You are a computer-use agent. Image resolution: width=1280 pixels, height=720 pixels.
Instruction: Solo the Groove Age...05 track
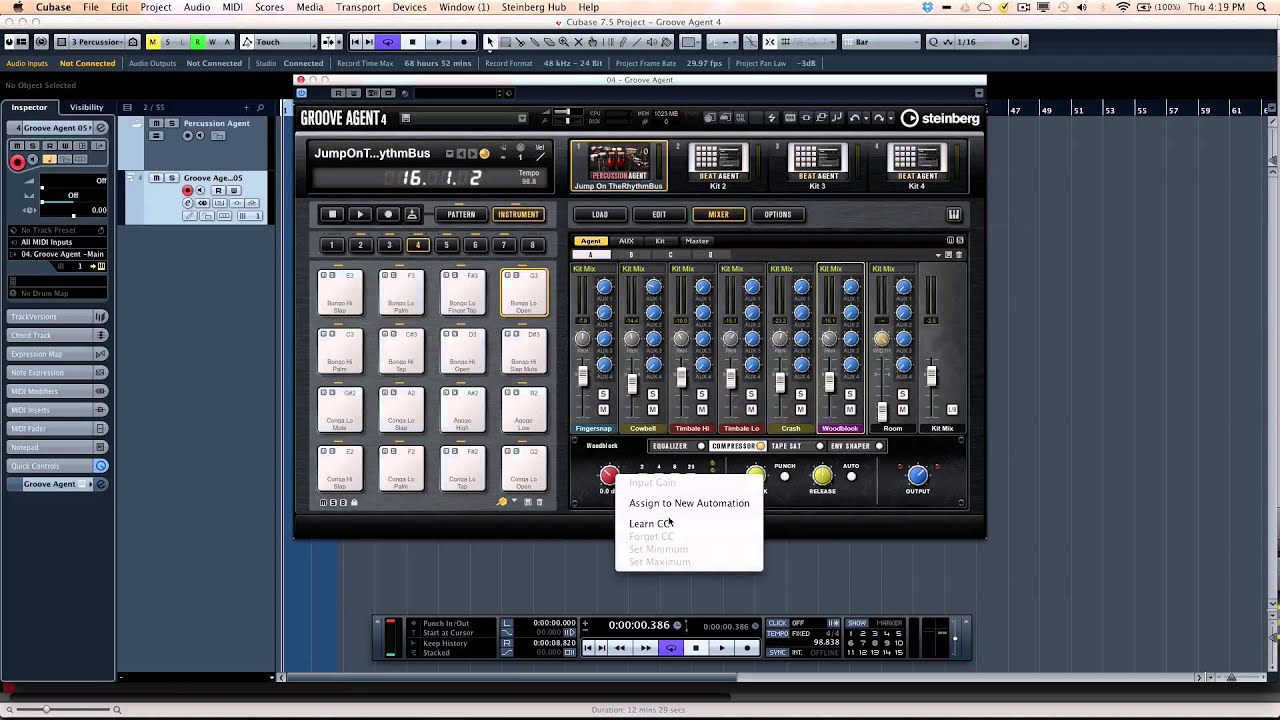click(172, 178)
